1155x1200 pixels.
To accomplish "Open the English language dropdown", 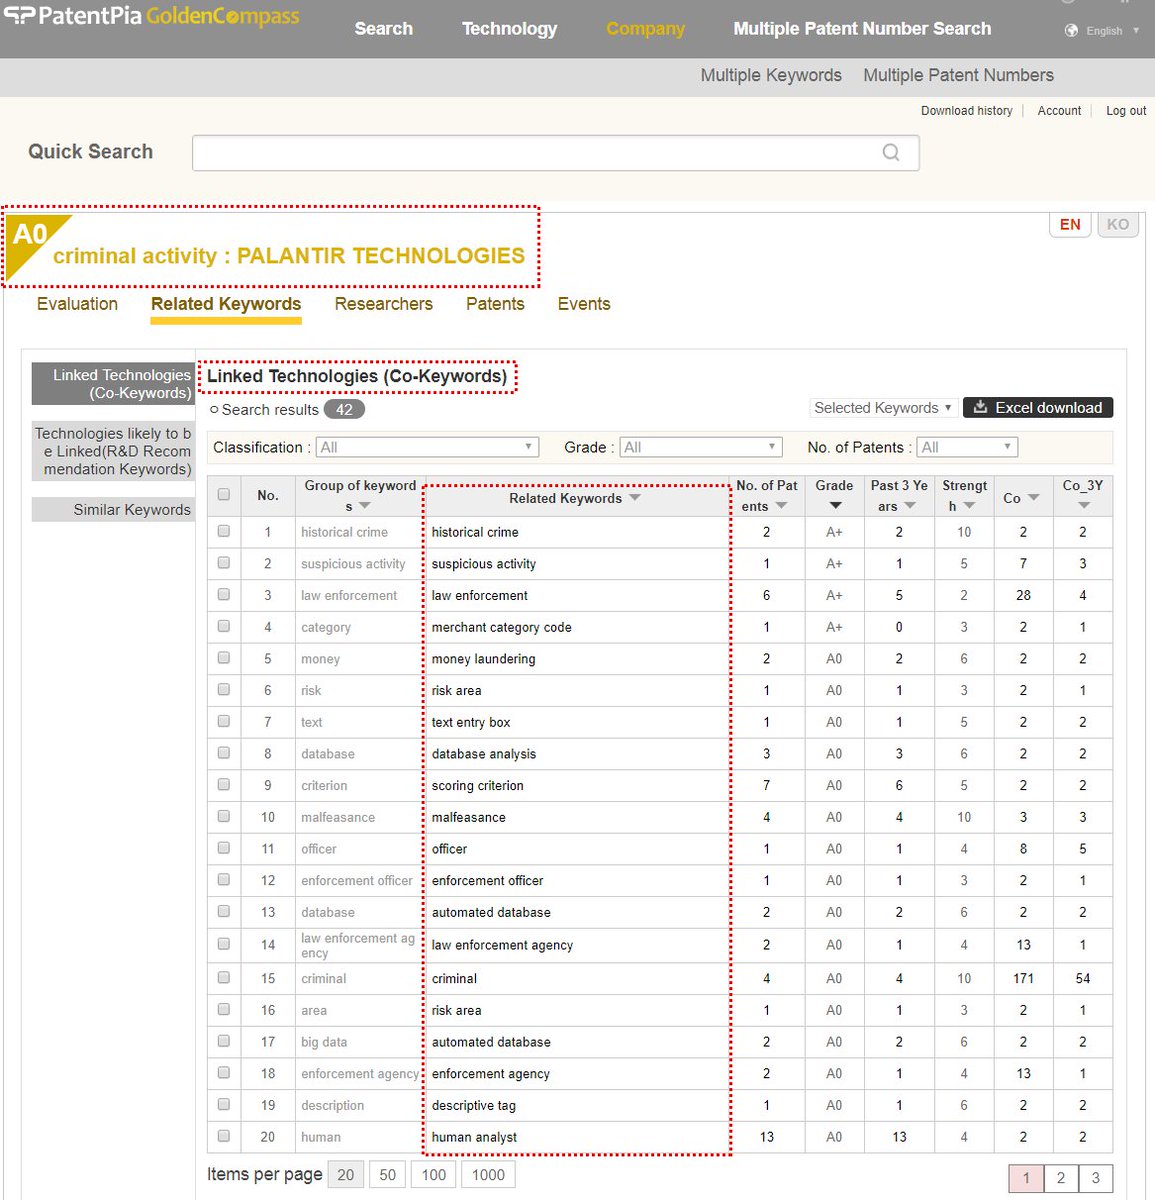I will [1112, 31].
